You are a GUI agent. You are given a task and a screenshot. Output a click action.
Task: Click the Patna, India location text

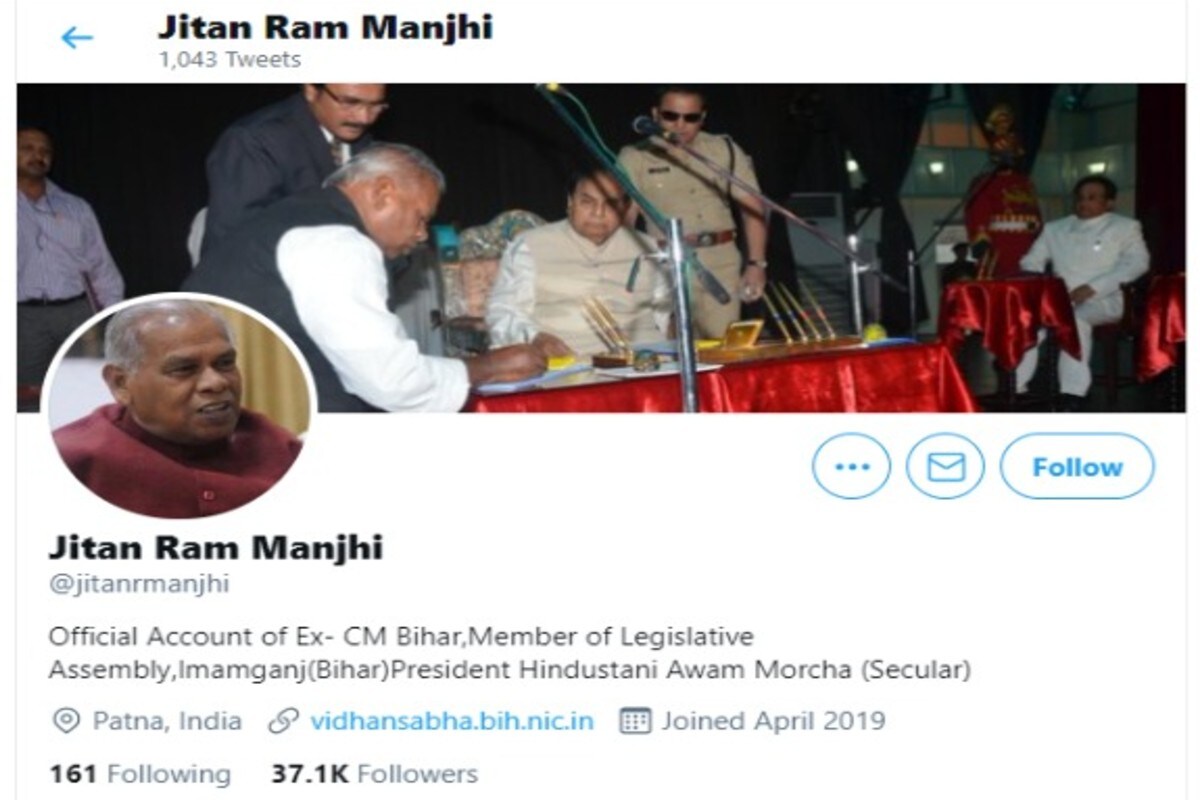point(167,721)
